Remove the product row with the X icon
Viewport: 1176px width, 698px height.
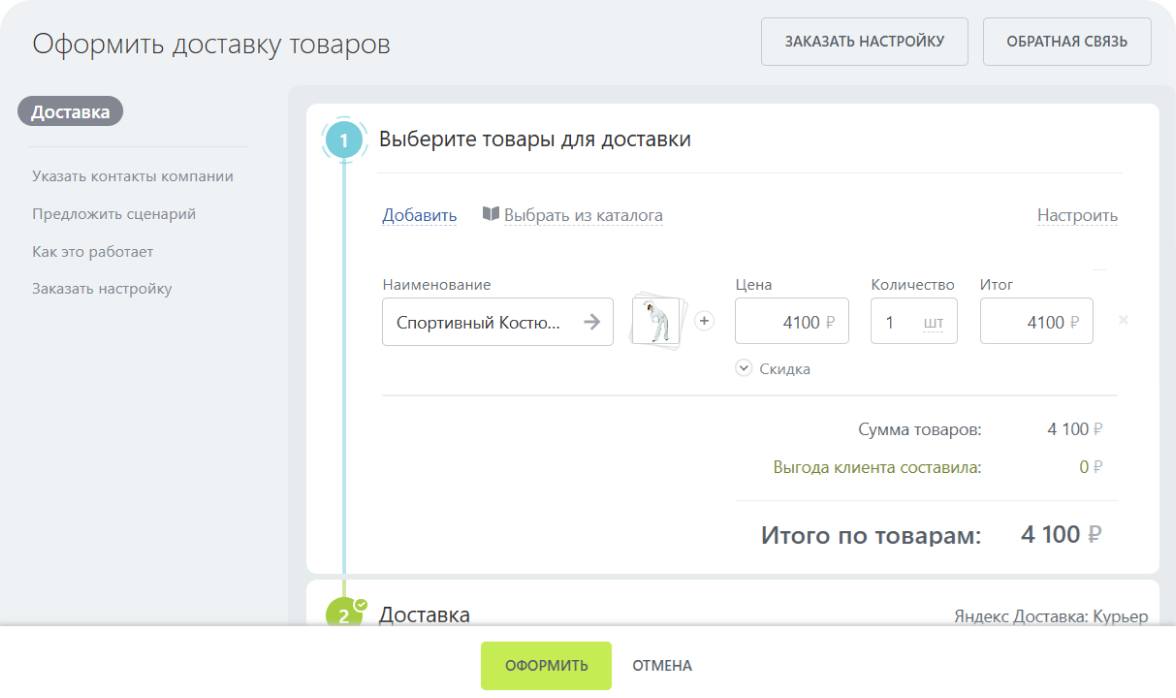1123,321
